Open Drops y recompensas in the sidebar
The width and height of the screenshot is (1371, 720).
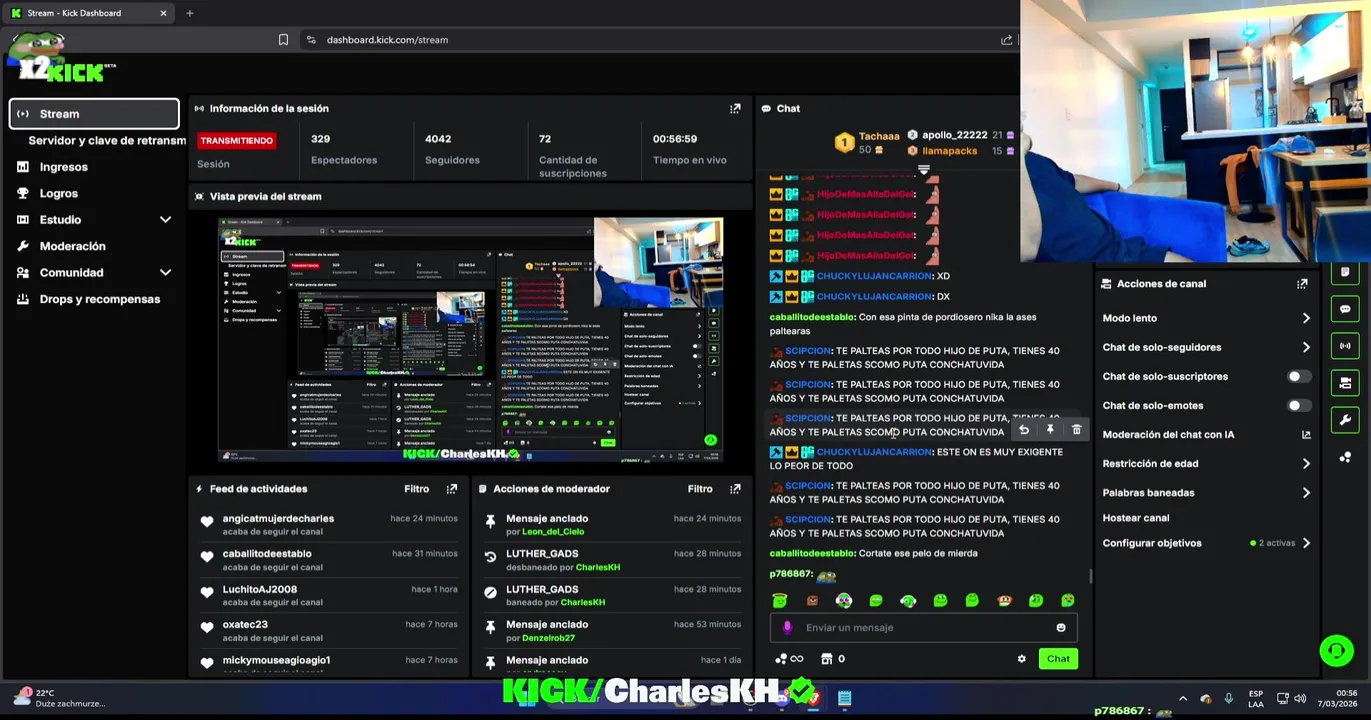[100, 299]
